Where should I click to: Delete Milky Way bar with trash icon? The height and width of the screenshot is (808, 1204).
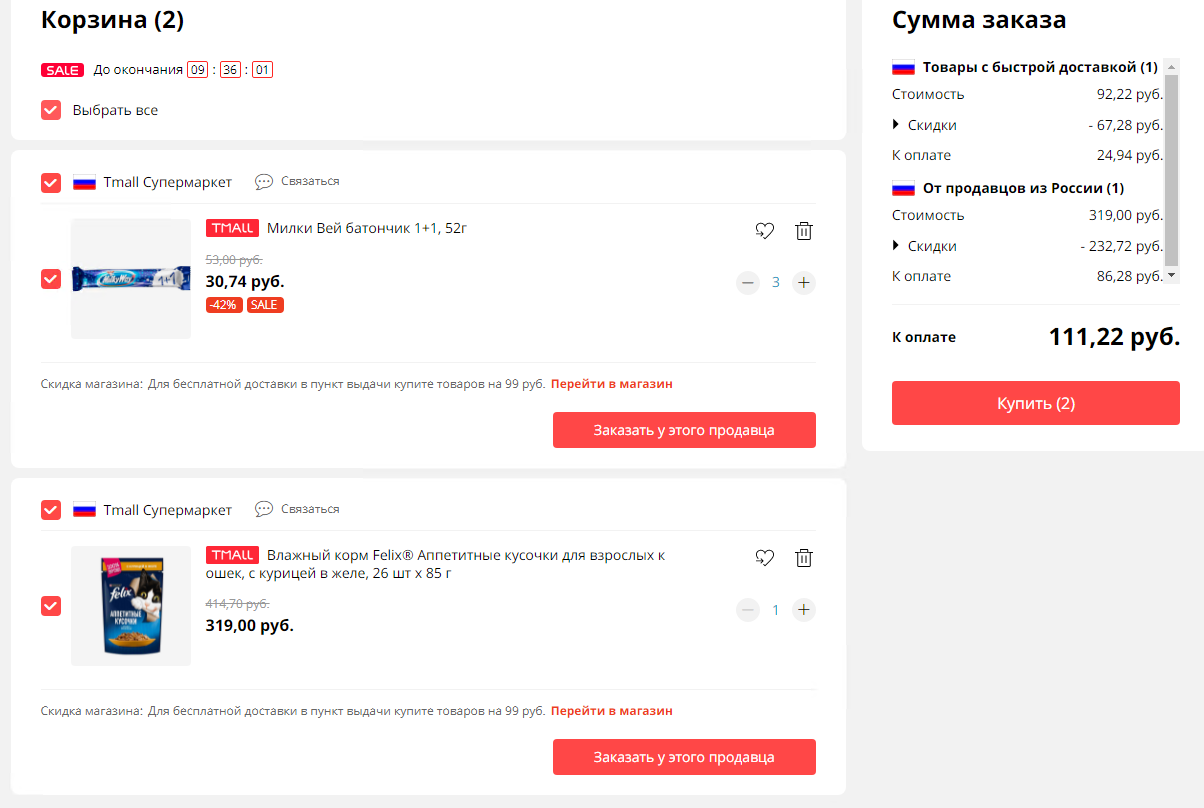[804, 231]
